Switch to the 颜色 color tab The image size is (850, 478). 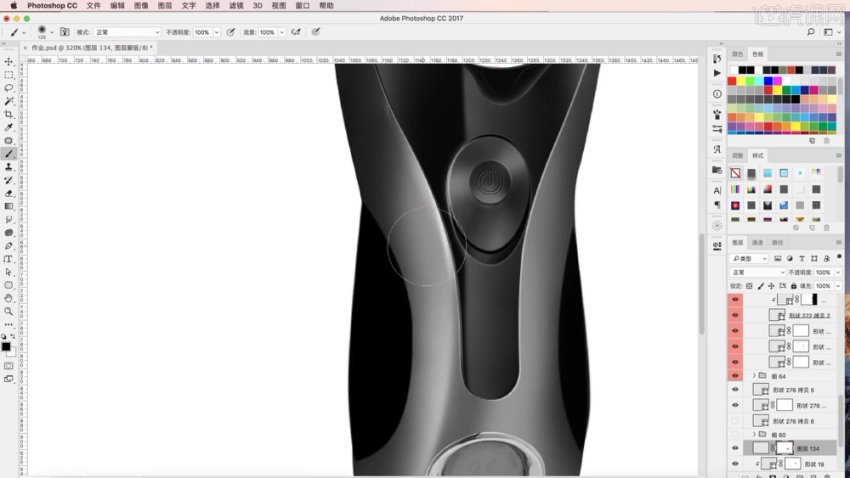(738, 53)
